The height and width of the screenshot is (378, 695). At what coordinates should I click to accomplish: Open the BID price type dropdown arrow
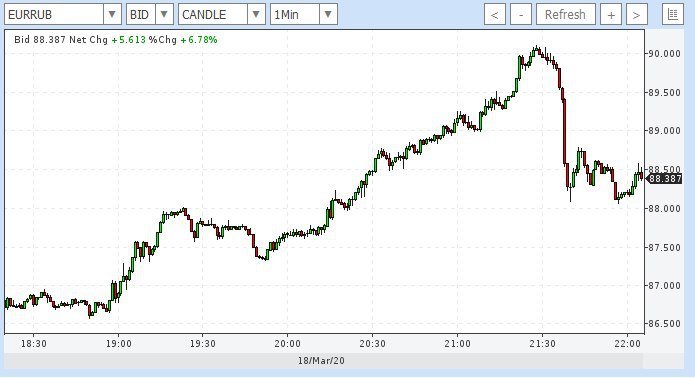tap(164, 15)
